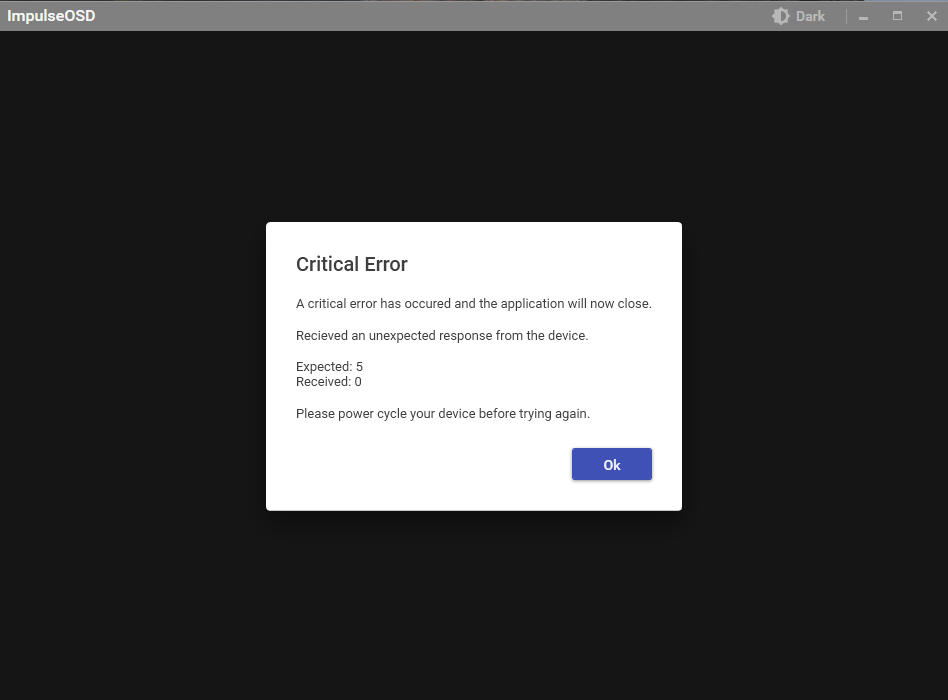Click the application closing notice text

point(473,303)
